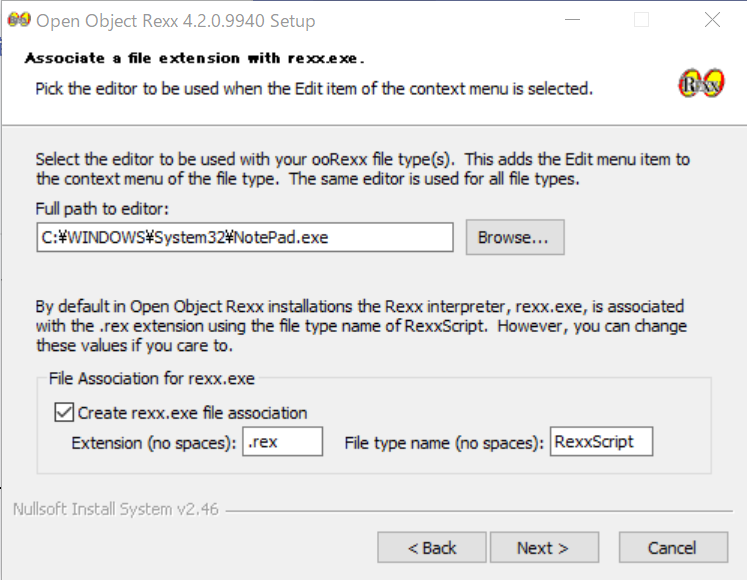Click into the Full path to editor field

tap(243, 238)
